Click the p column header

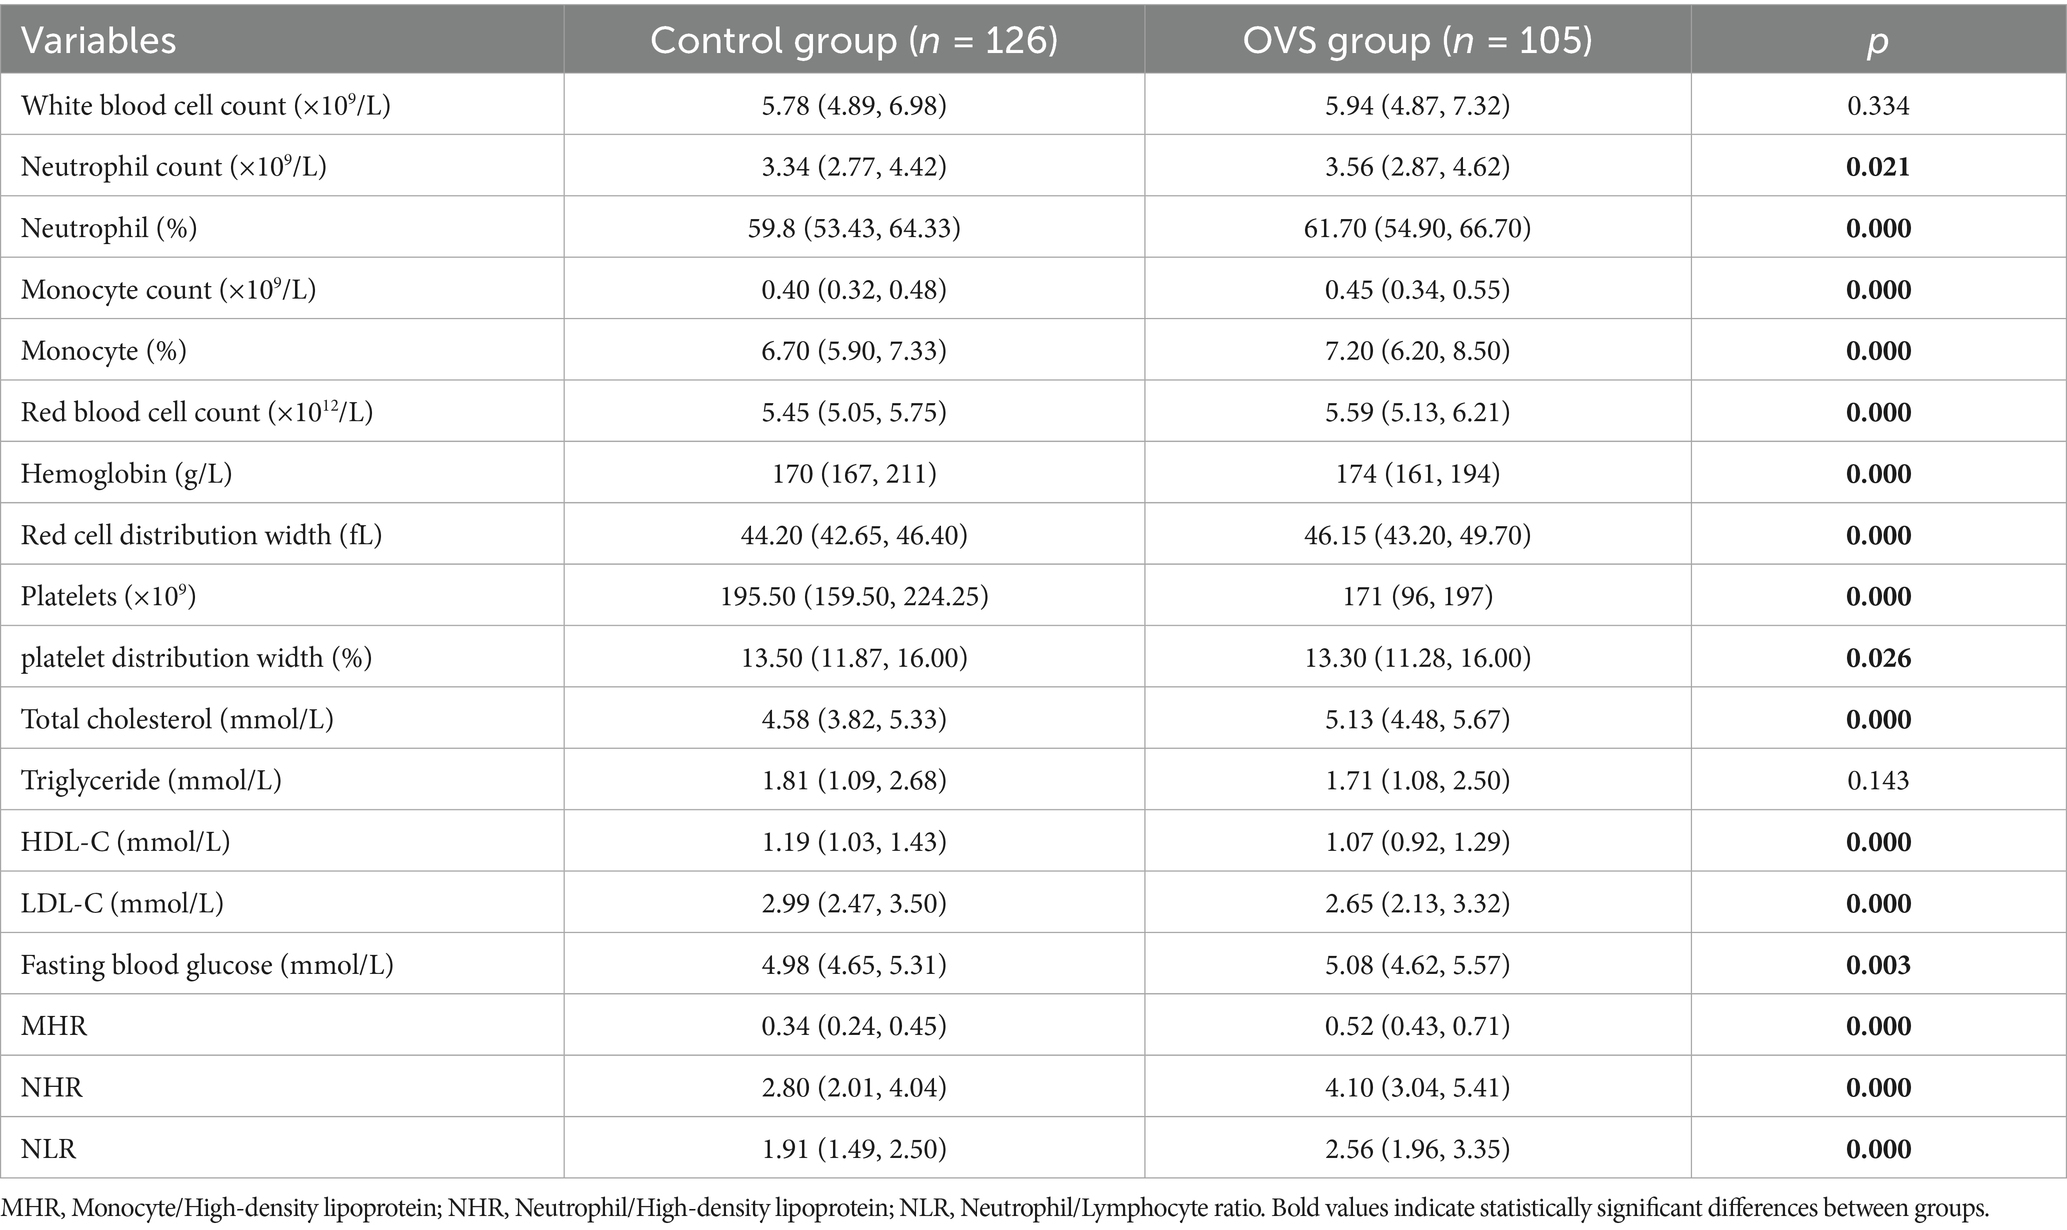[x=1878, y=41]
